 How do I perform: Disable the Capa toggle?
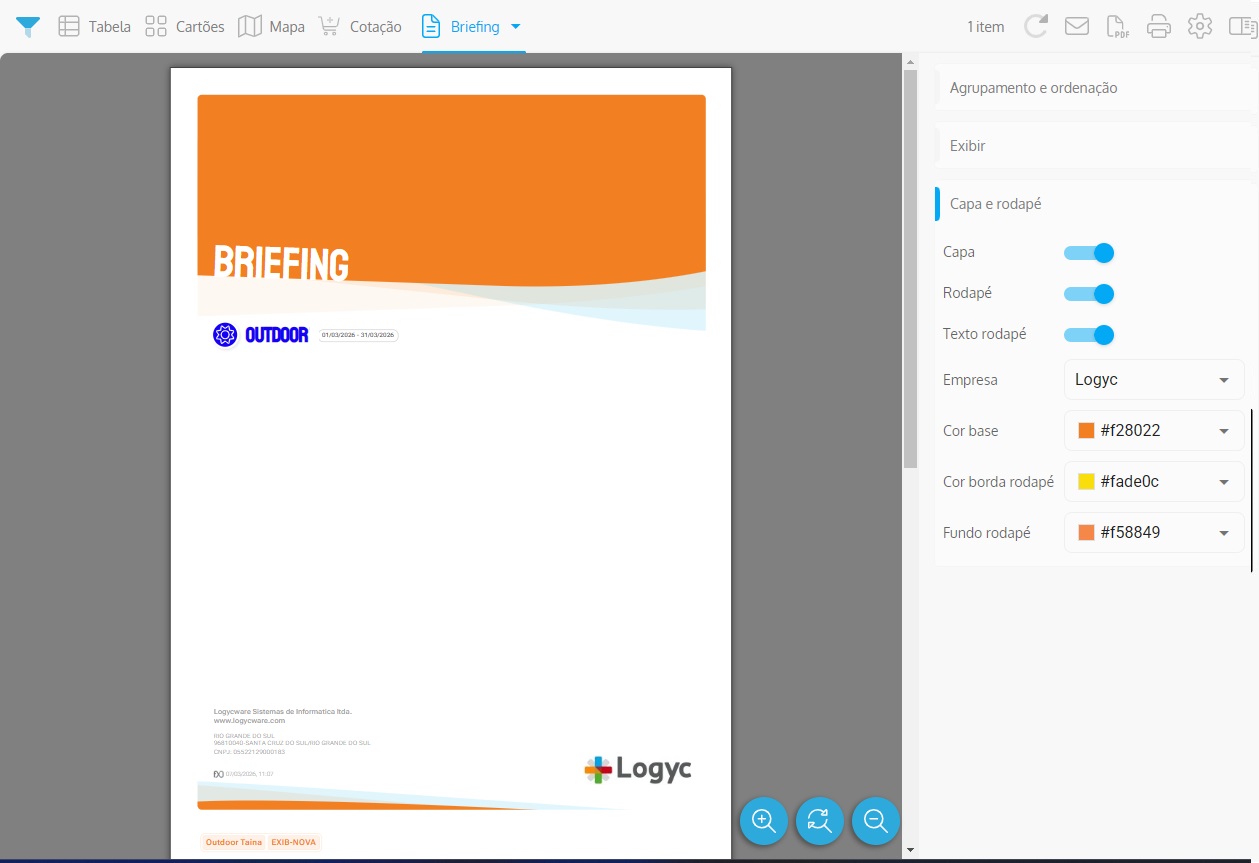(x=1089, y=253)
